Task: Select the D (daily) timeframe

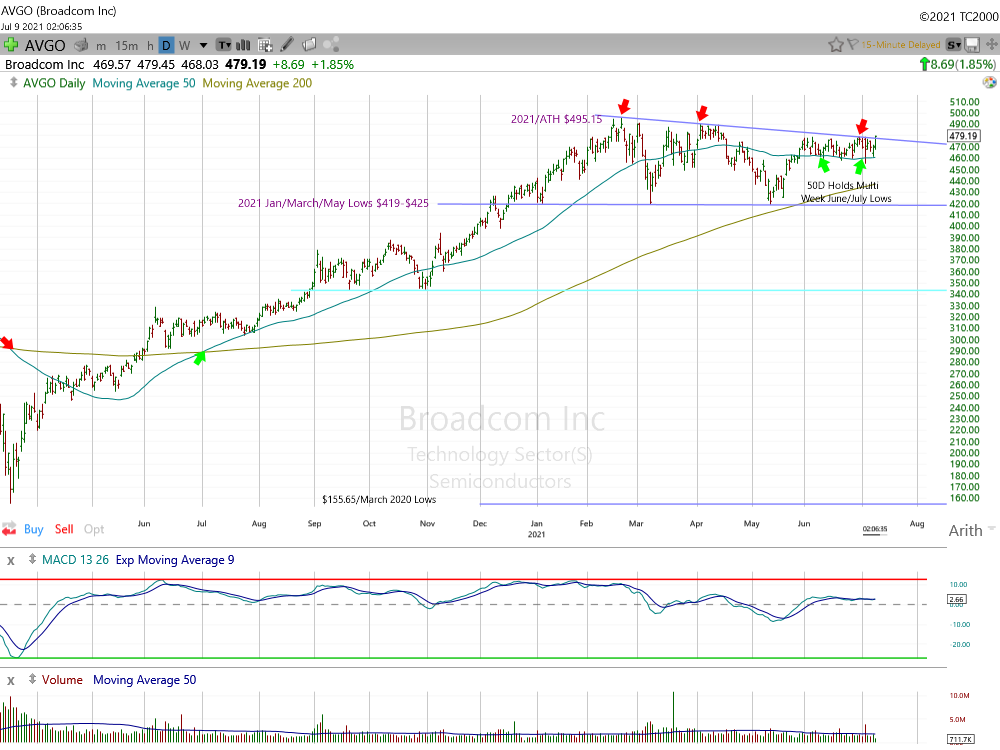Action: (166, 45)
